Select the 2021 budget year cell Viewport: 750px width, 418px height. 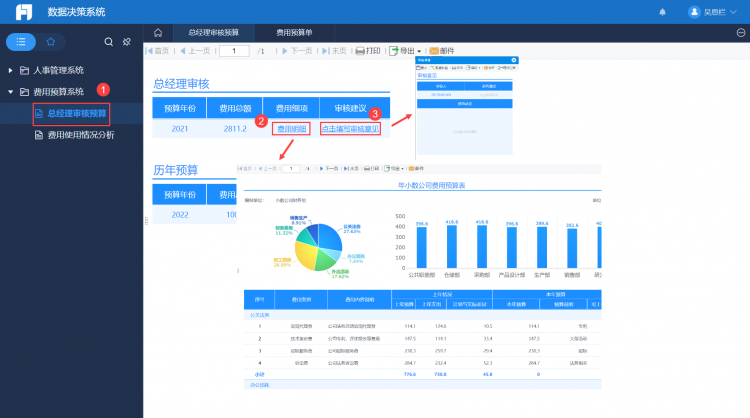pos(180,129)
